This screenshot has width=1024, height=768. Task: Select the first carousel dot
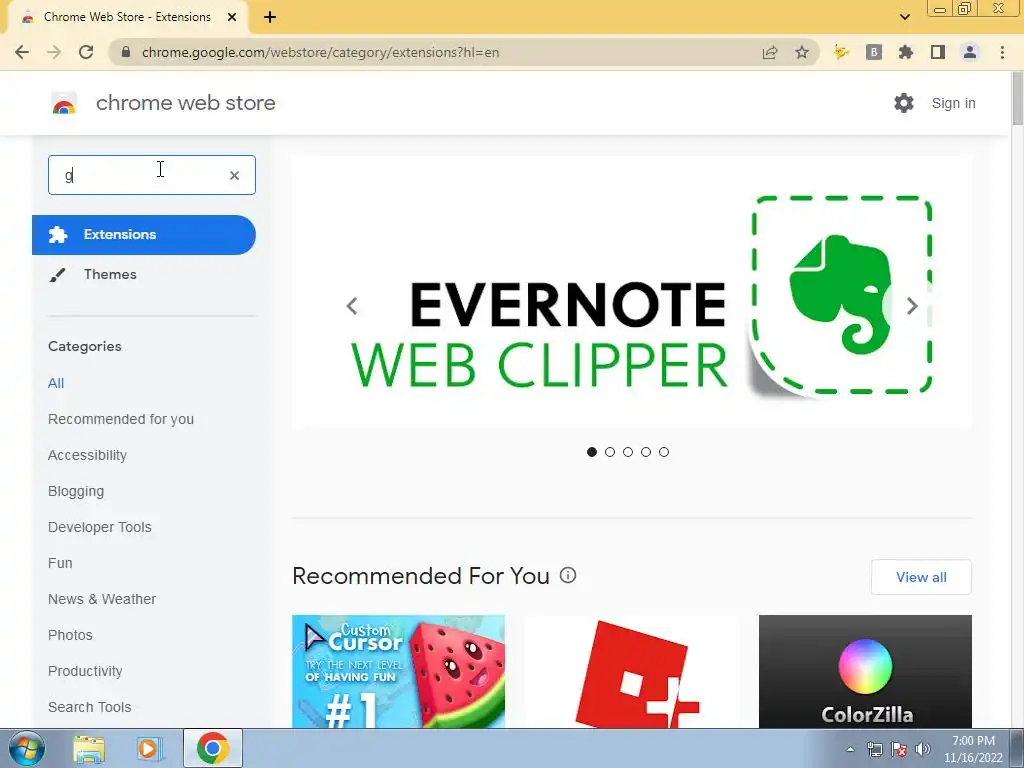[x=592, y=452]
